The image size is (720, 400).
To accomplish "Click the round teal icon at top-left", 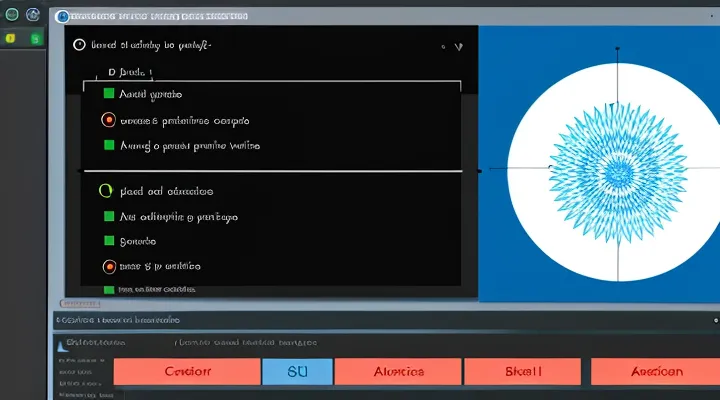I will point(12,15).
